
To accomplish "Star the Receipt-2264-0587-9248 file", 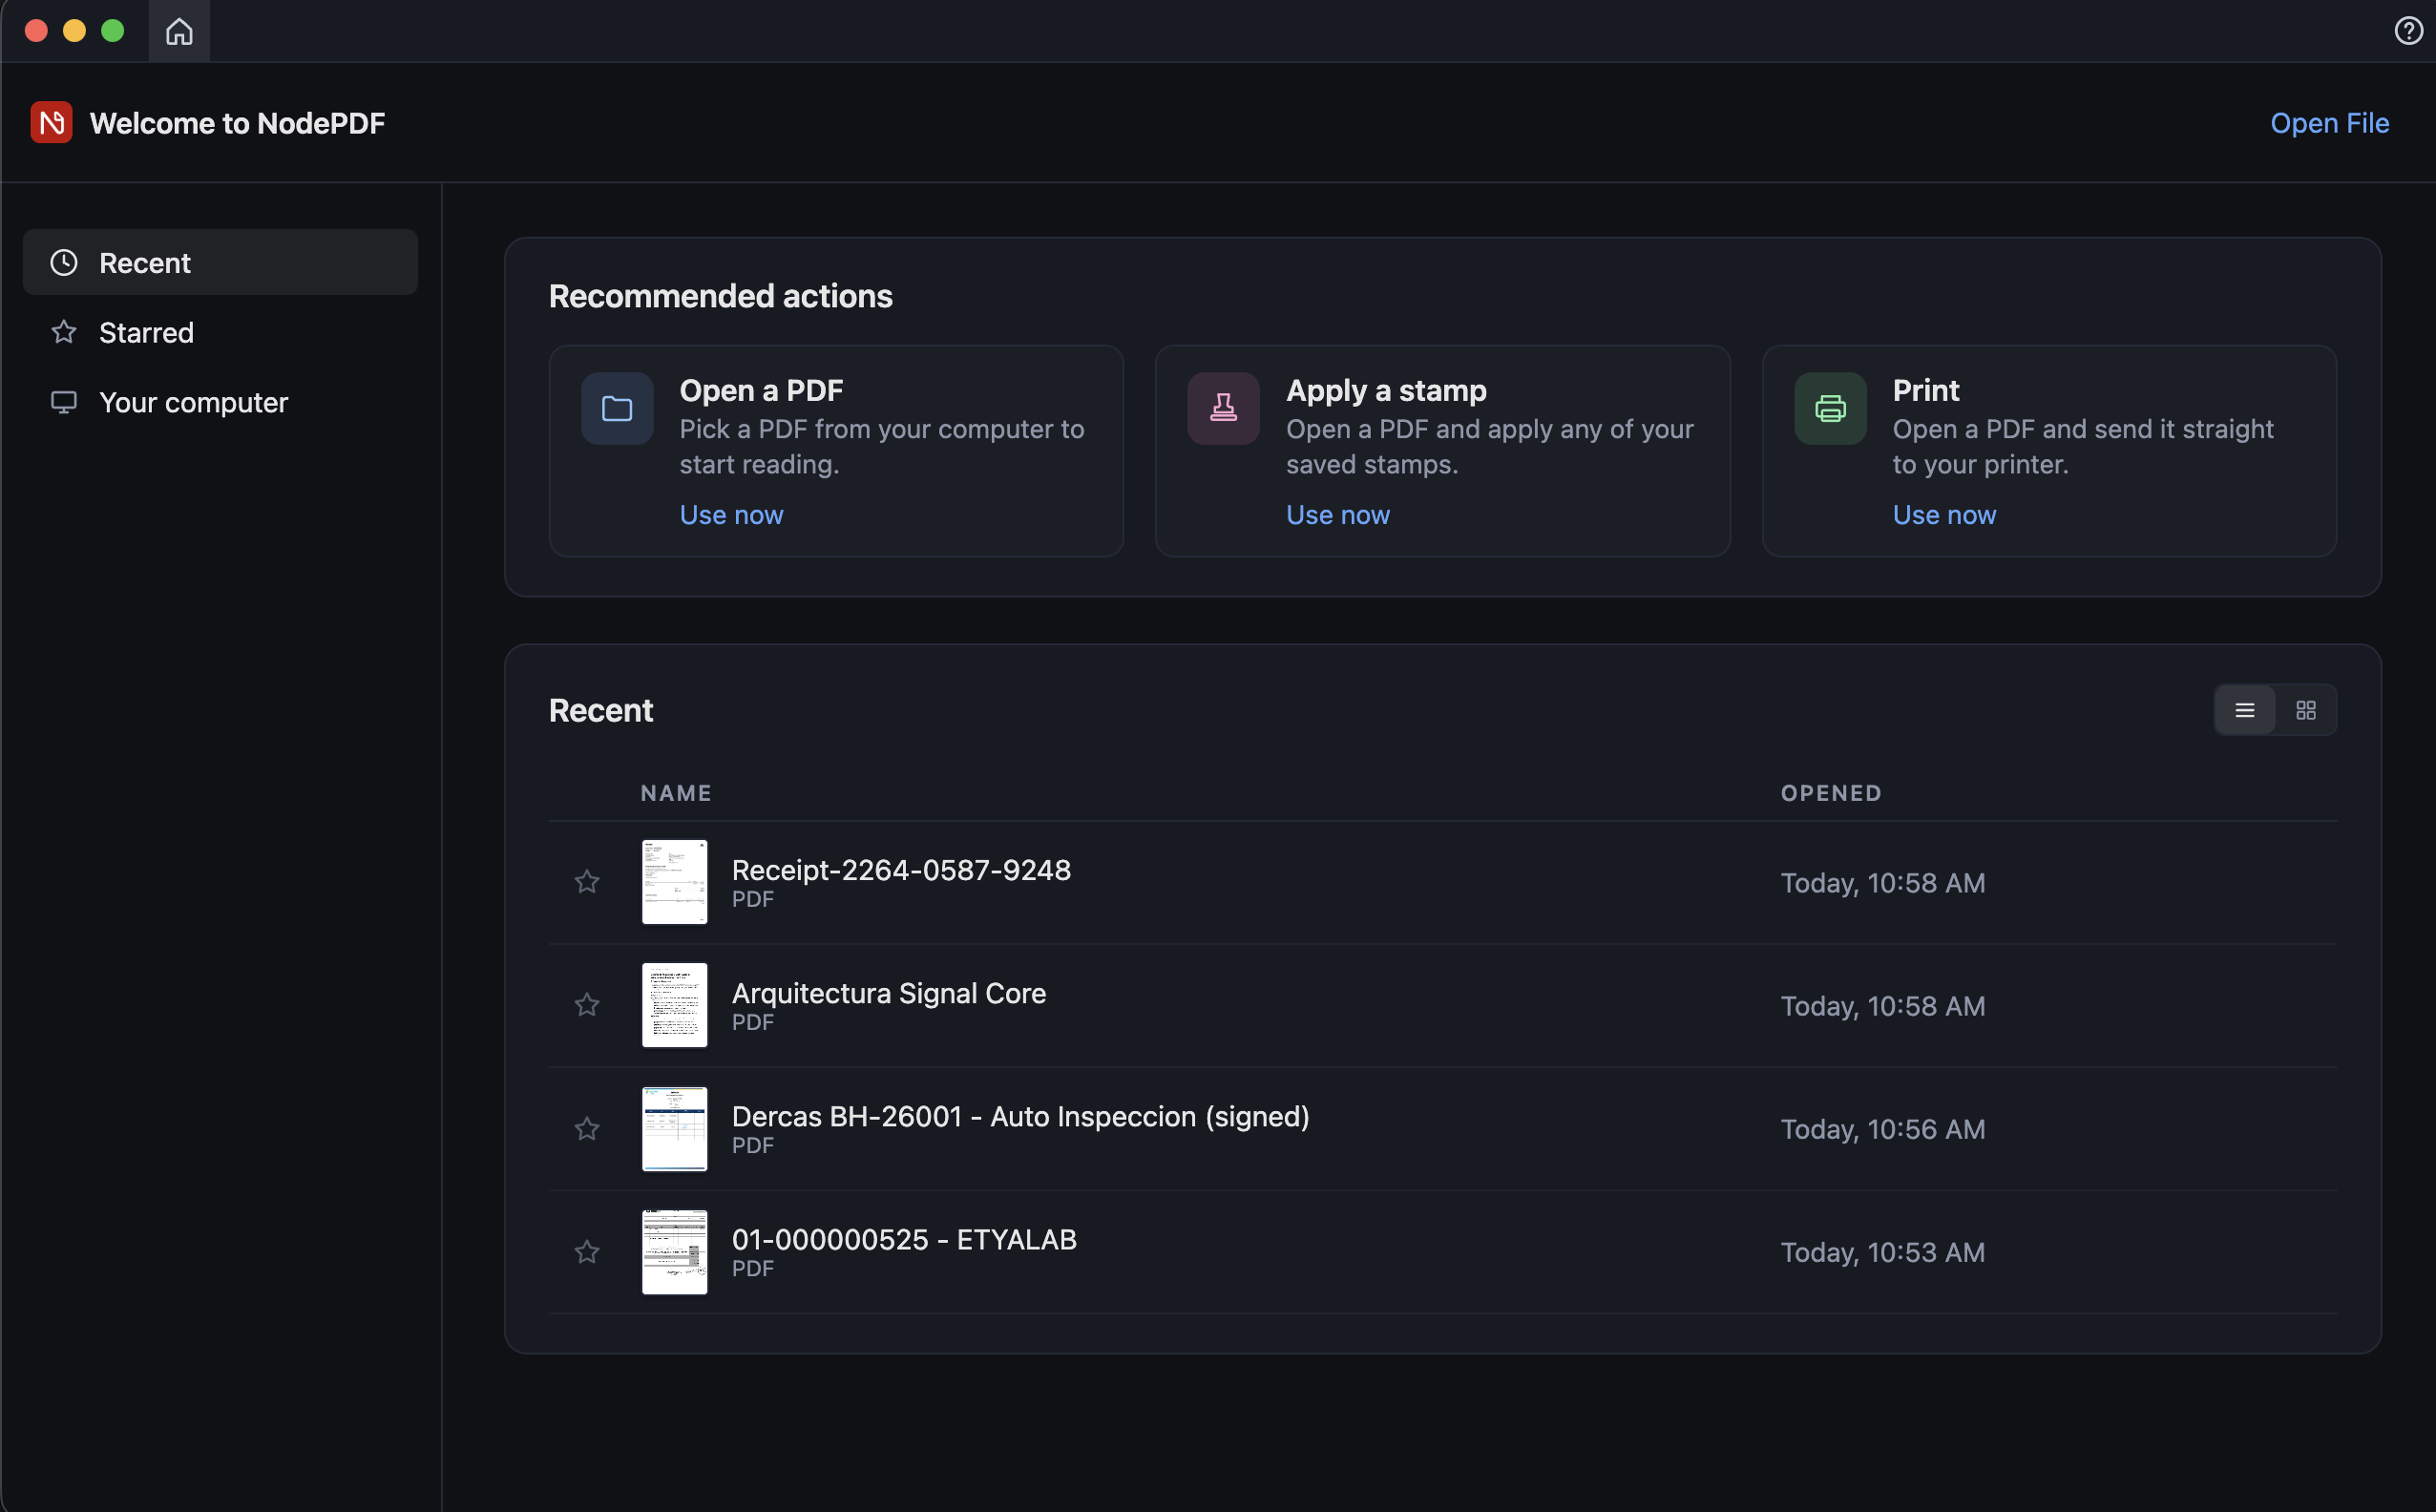I will pyautogui.click(x=587, y=882).
